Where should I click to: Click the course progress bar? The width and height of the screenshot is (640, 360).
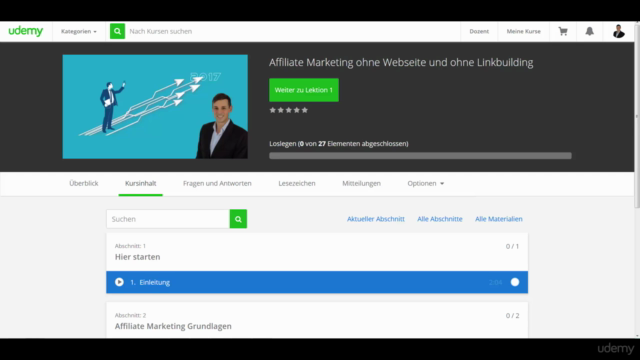click(420, 156)
